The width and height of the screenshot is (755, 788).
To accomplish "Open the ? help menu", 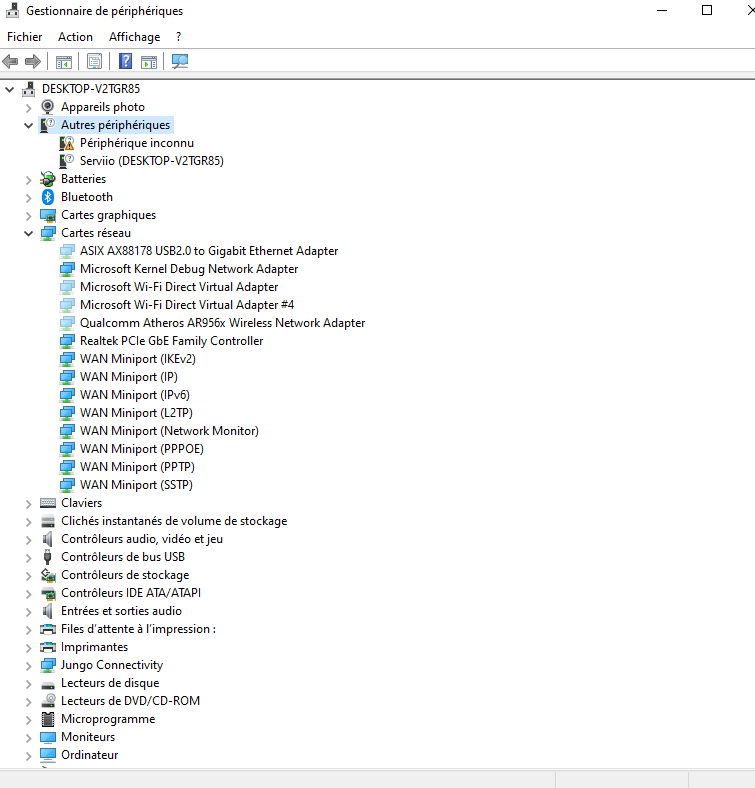I will 178,37.
